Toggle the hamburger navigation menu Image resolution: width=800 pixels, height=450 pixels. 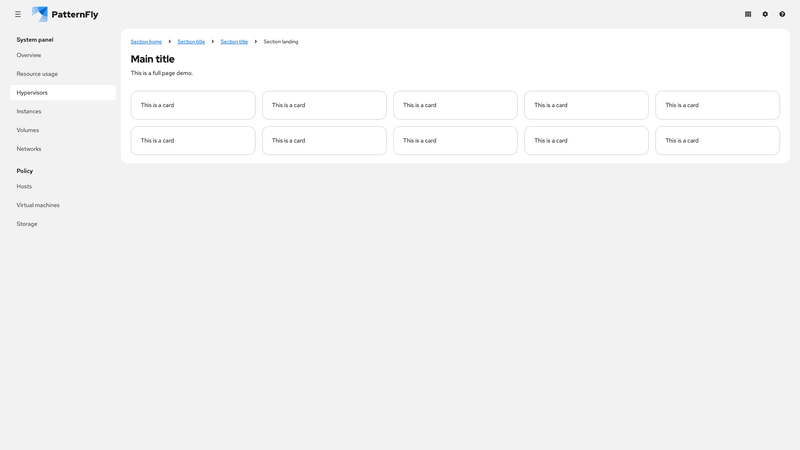tap(18, 14)
